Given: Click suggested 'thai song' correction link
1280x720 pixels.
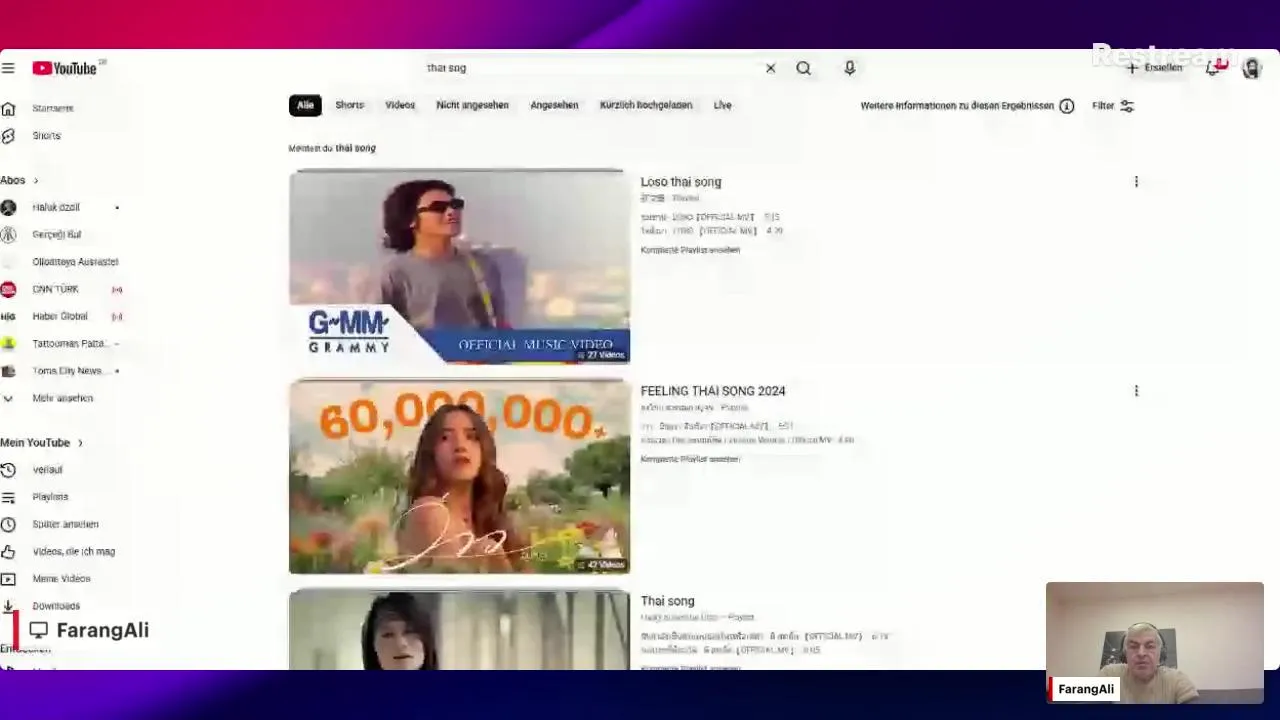Looking at the screenshot, I should coord(355,148).
